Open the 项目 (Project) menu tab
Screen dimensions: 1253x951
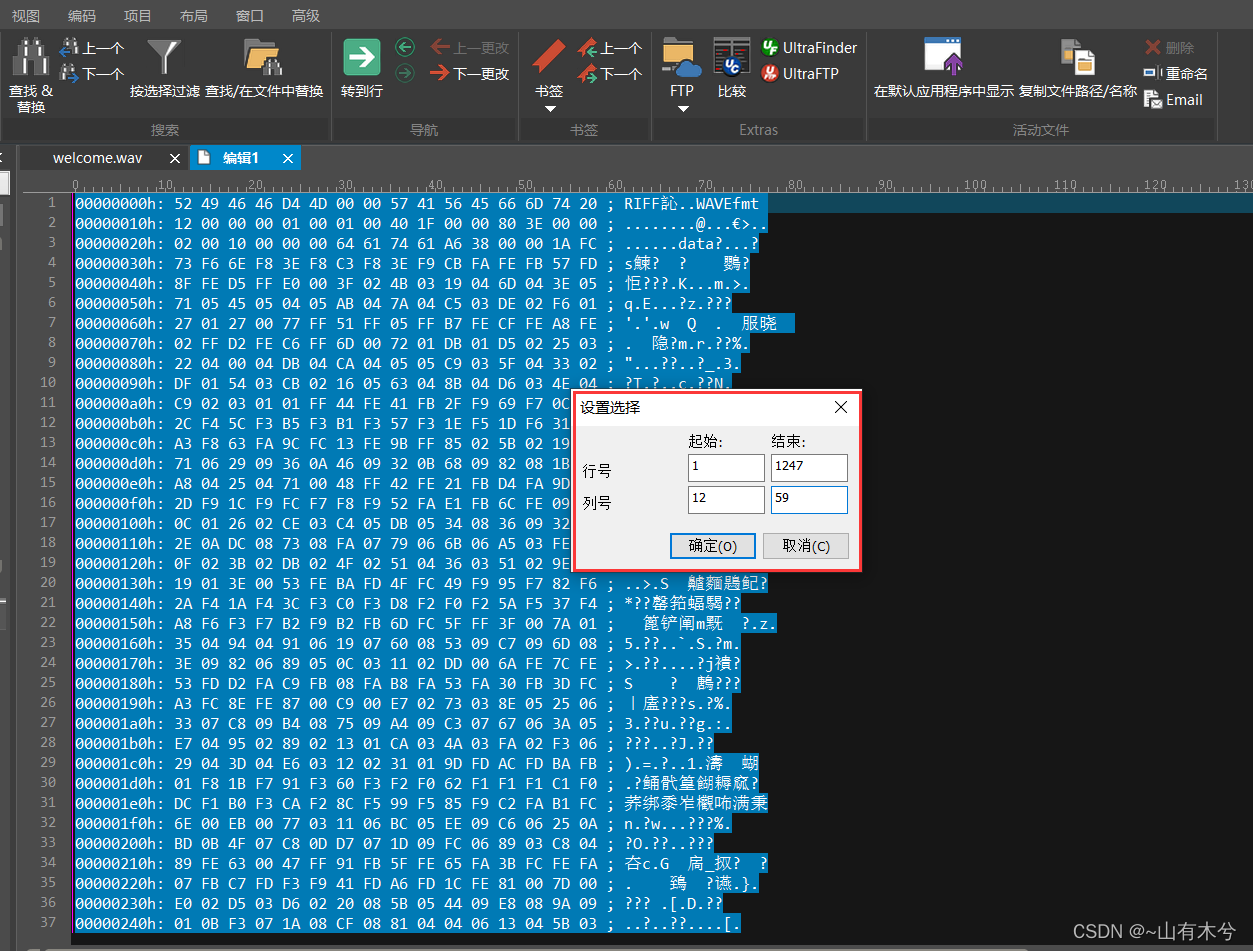pos(138,15)
